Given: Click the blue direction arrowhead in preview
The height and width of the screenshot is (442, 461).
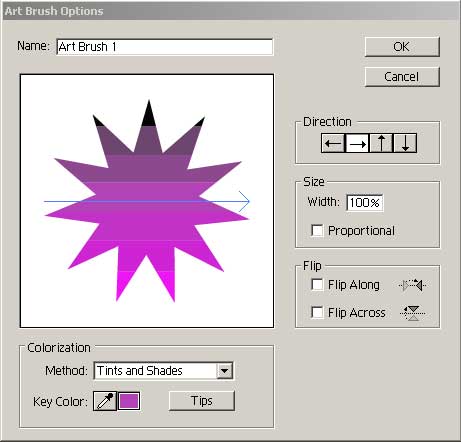Looking at the screenshot, I should point(245,201).
